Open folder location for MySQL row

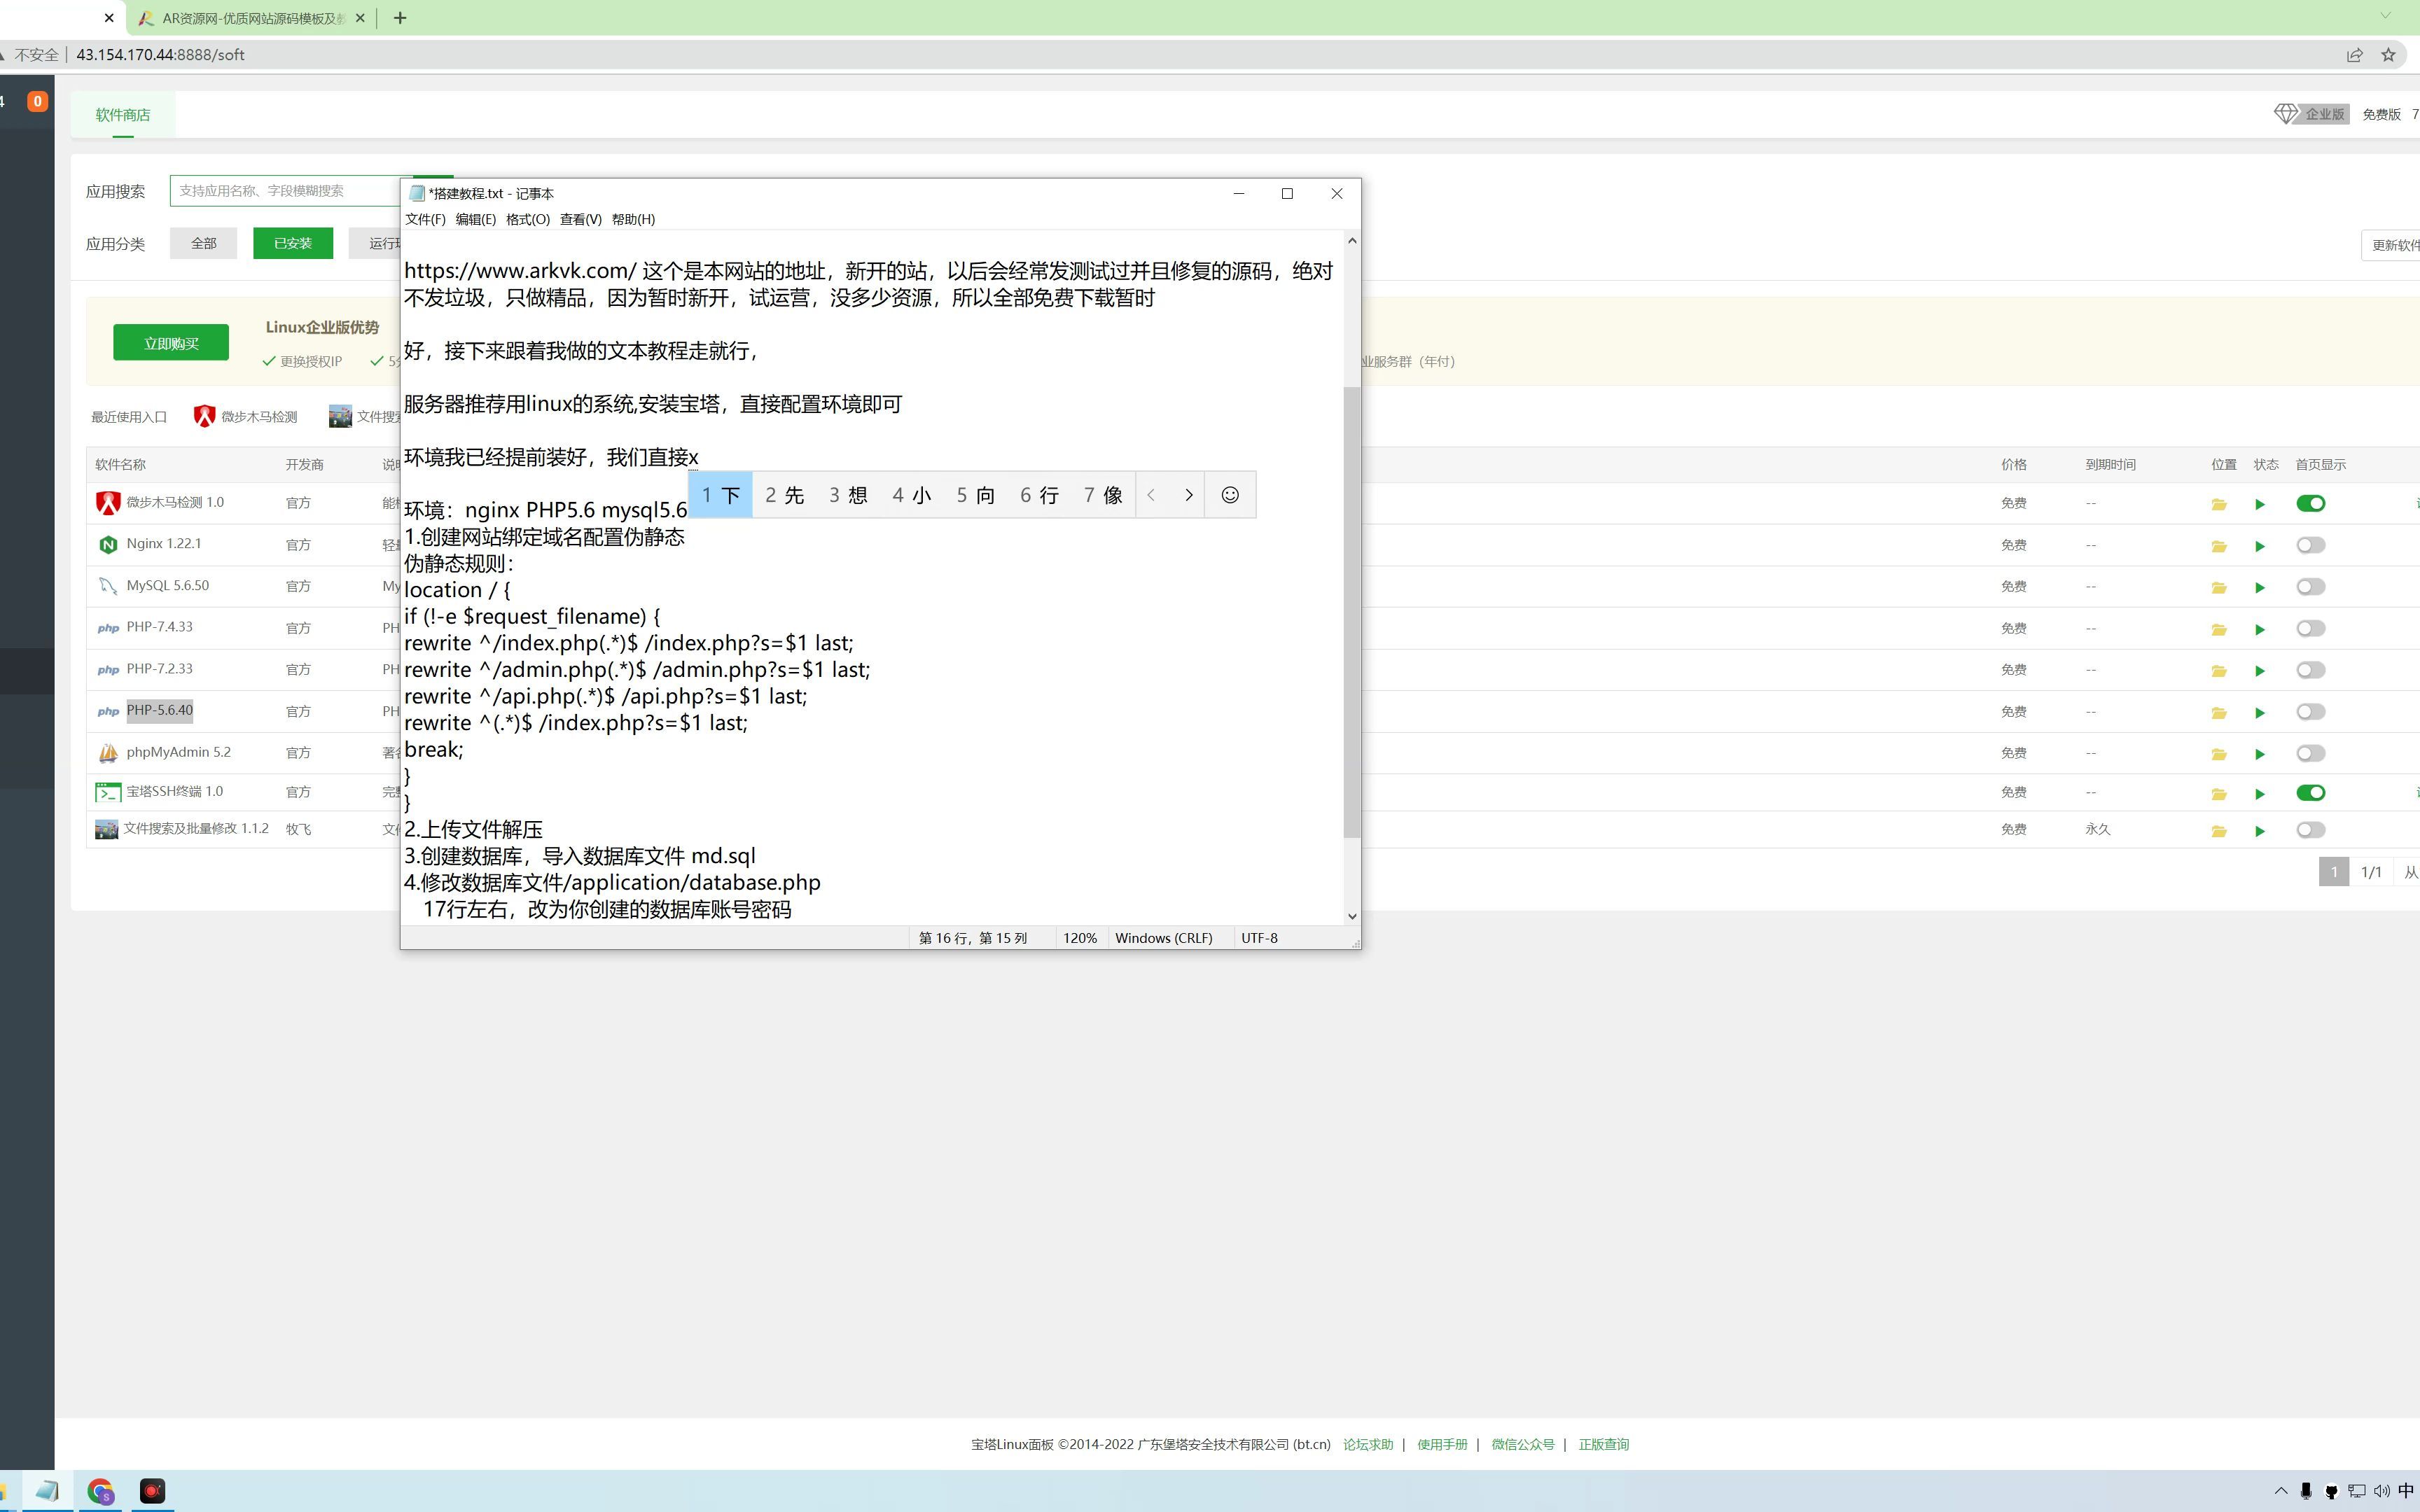[2219, 587]
